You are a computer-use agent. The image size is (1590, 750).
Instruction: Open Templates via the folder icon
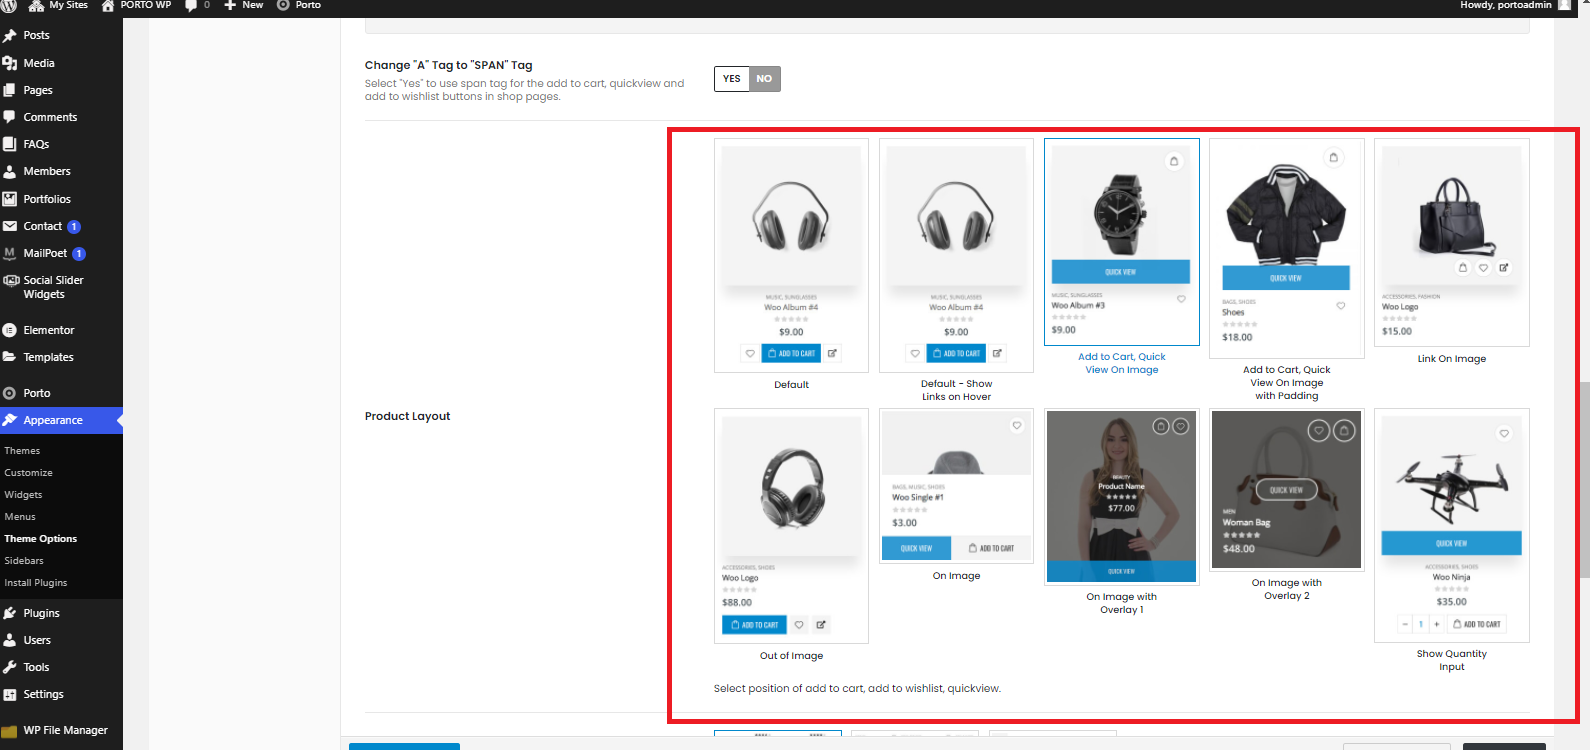coord(10,357)
